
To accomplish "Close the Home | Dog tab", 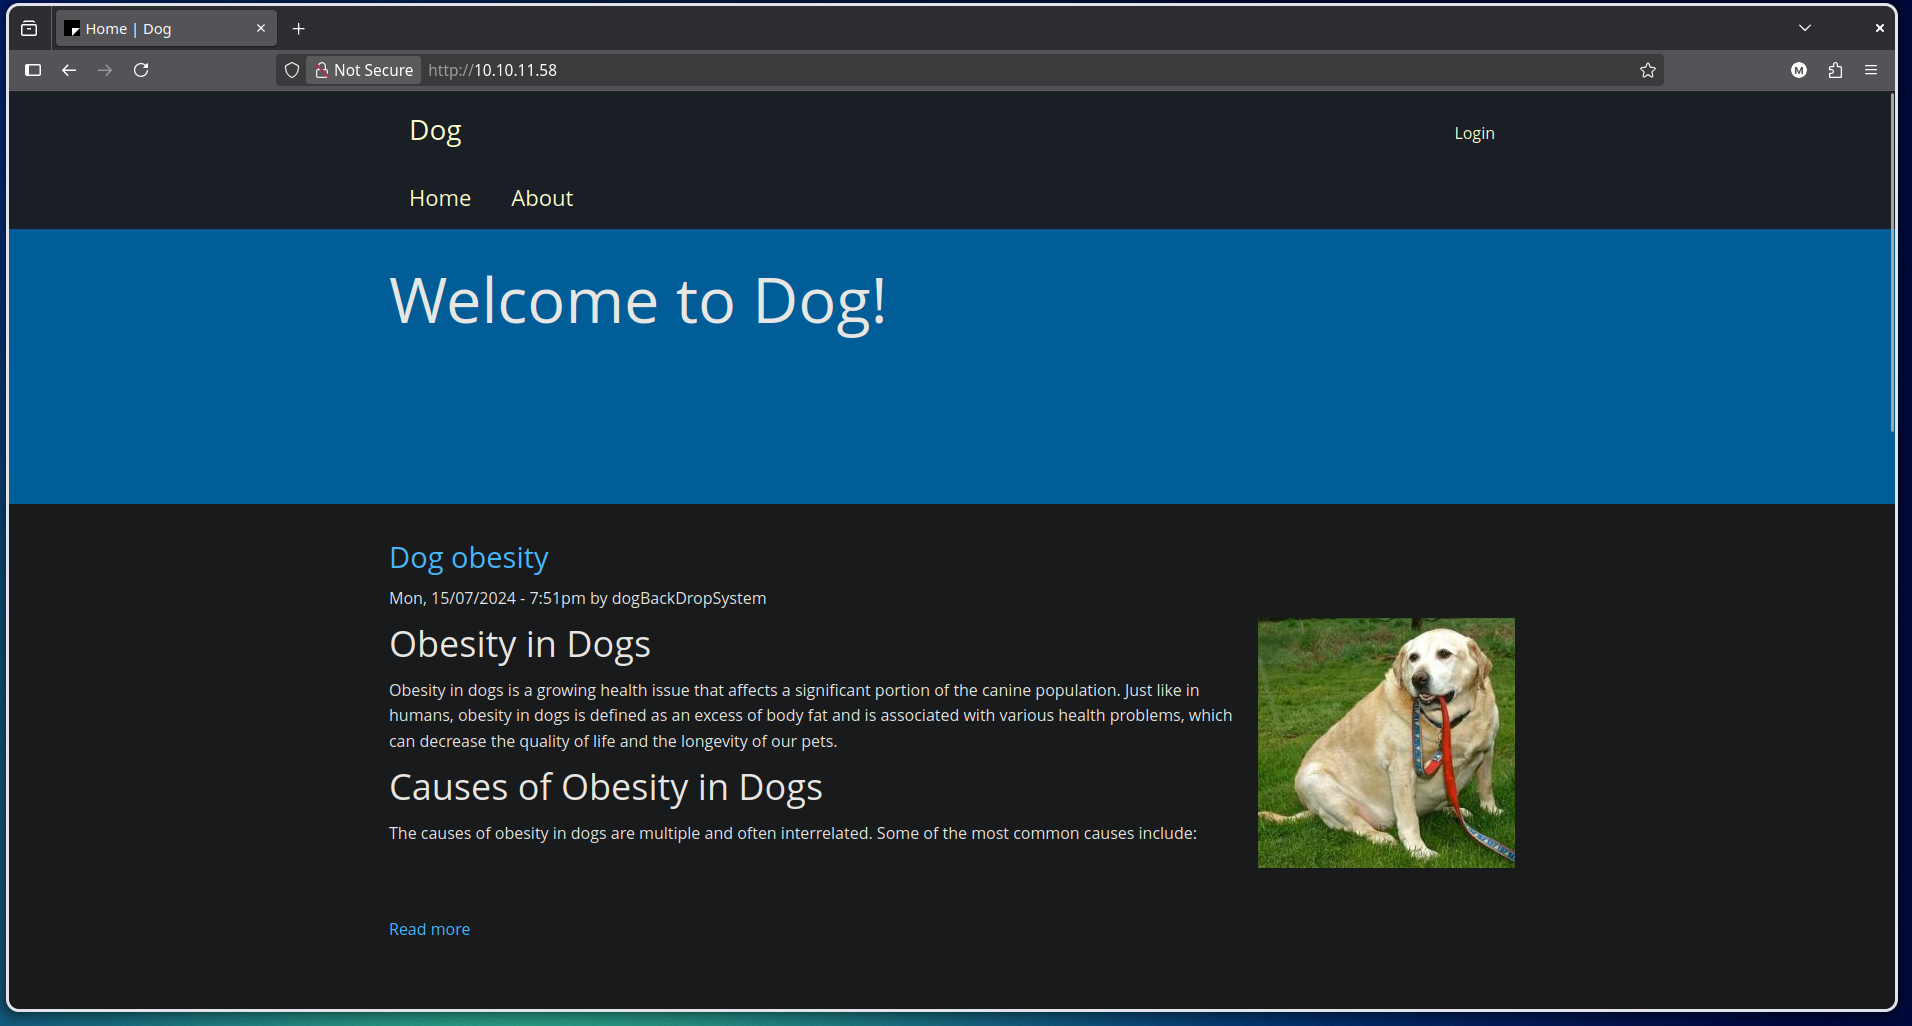I will click(x=261, y=29).
